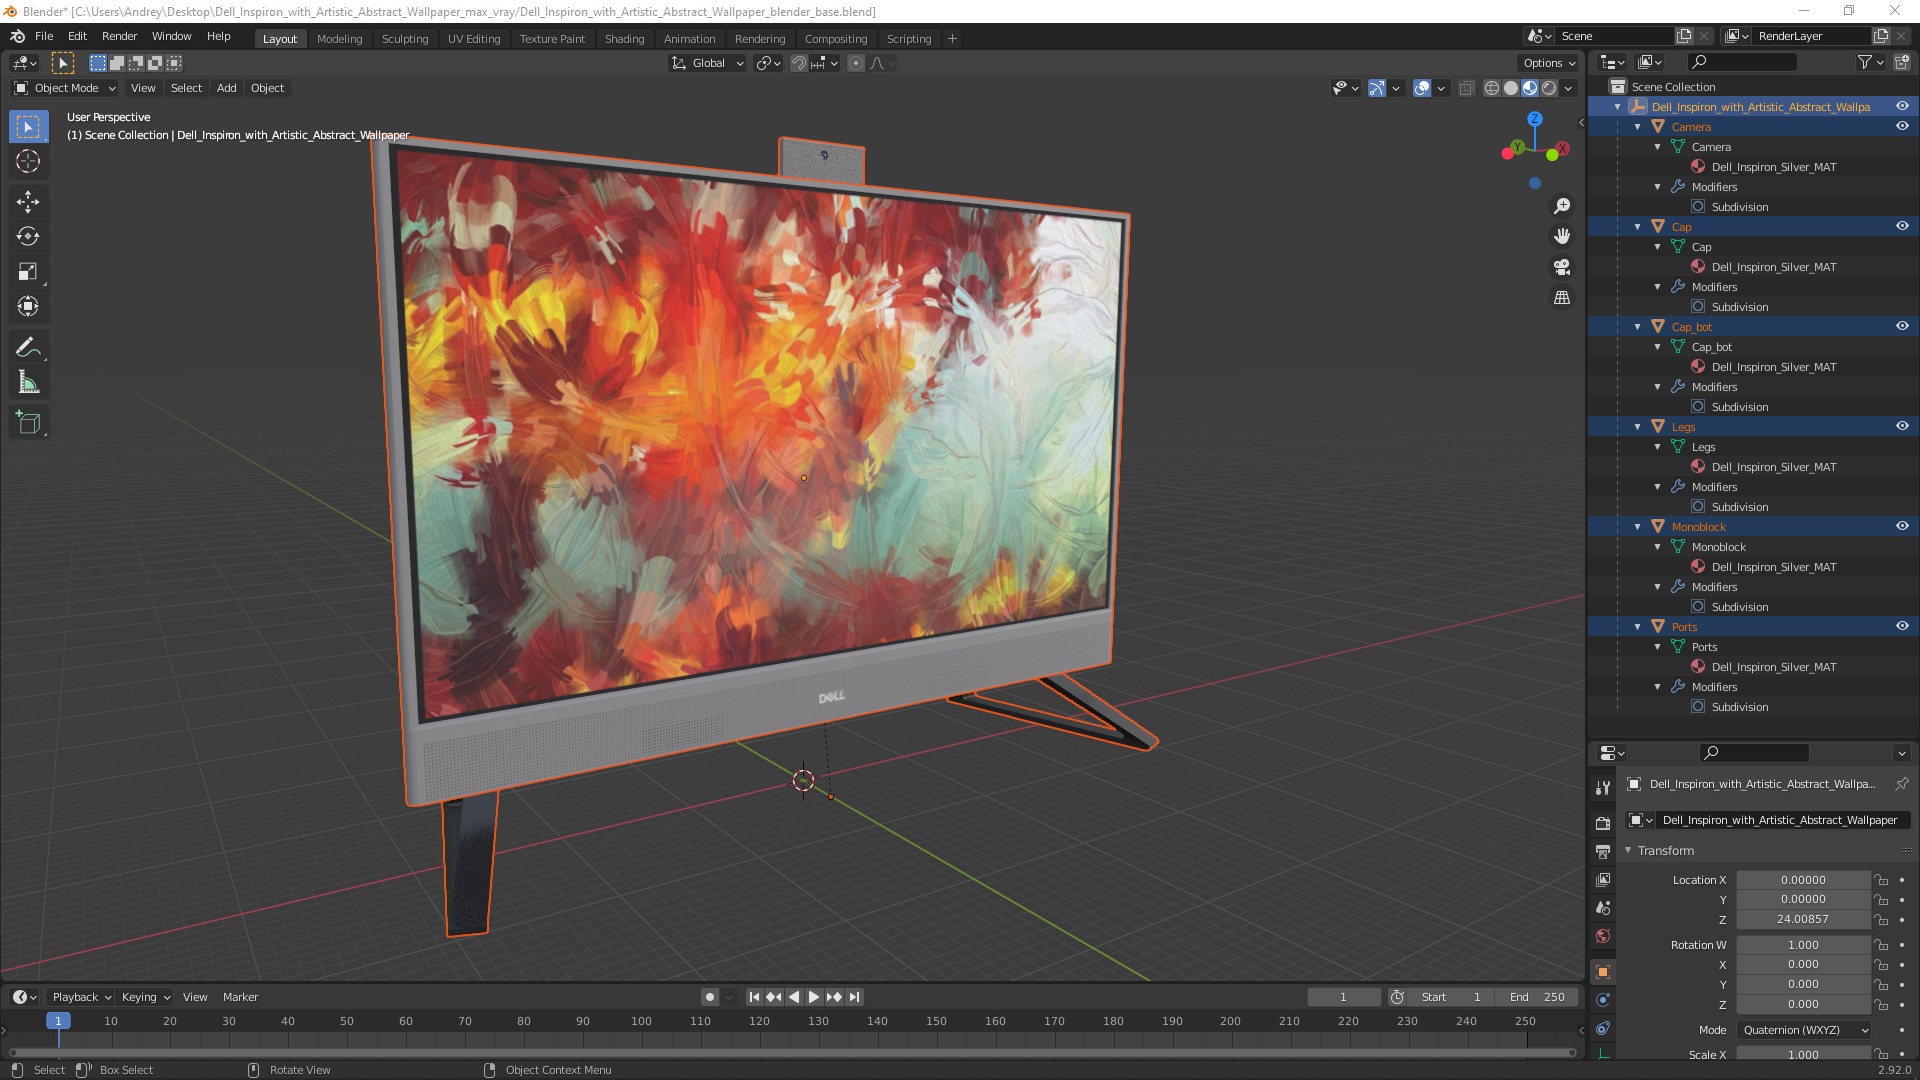Screen dimensions: 1920x1080
Task: Open the Render properties tab
Action: 1603,823
